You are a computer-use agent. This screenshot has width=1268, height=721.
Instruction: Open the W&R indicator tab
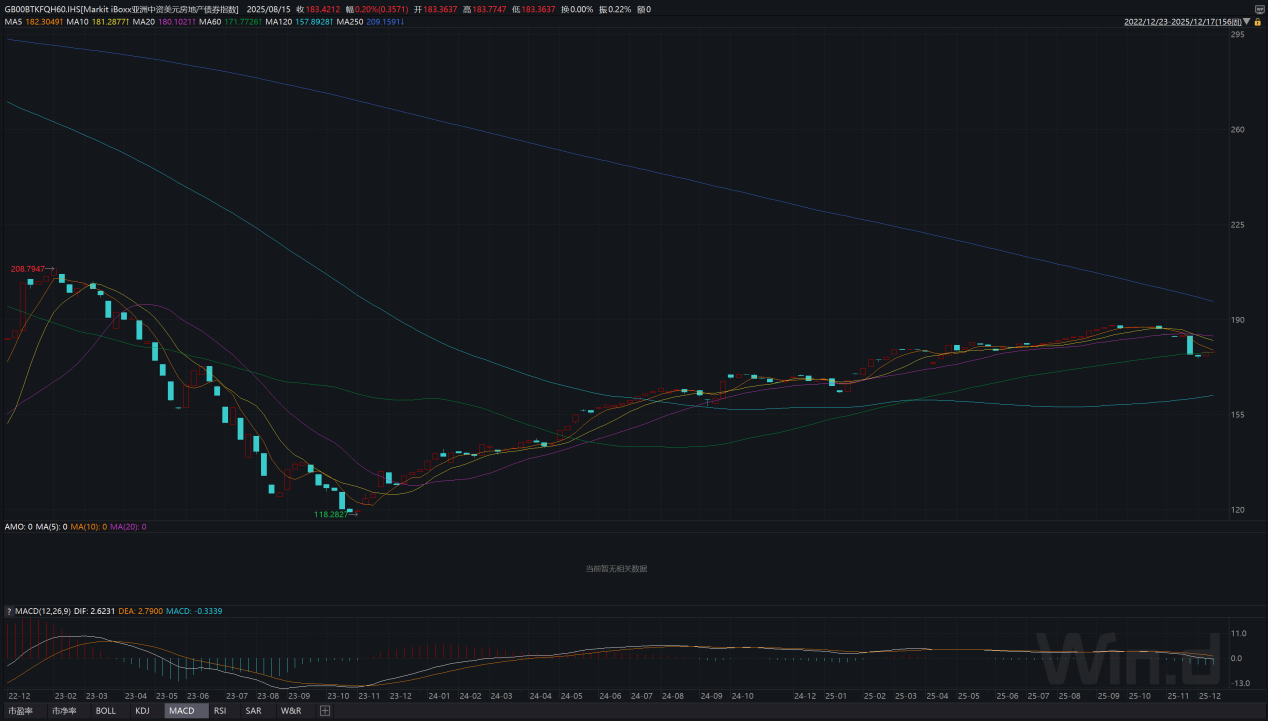[x=291, y=711]
